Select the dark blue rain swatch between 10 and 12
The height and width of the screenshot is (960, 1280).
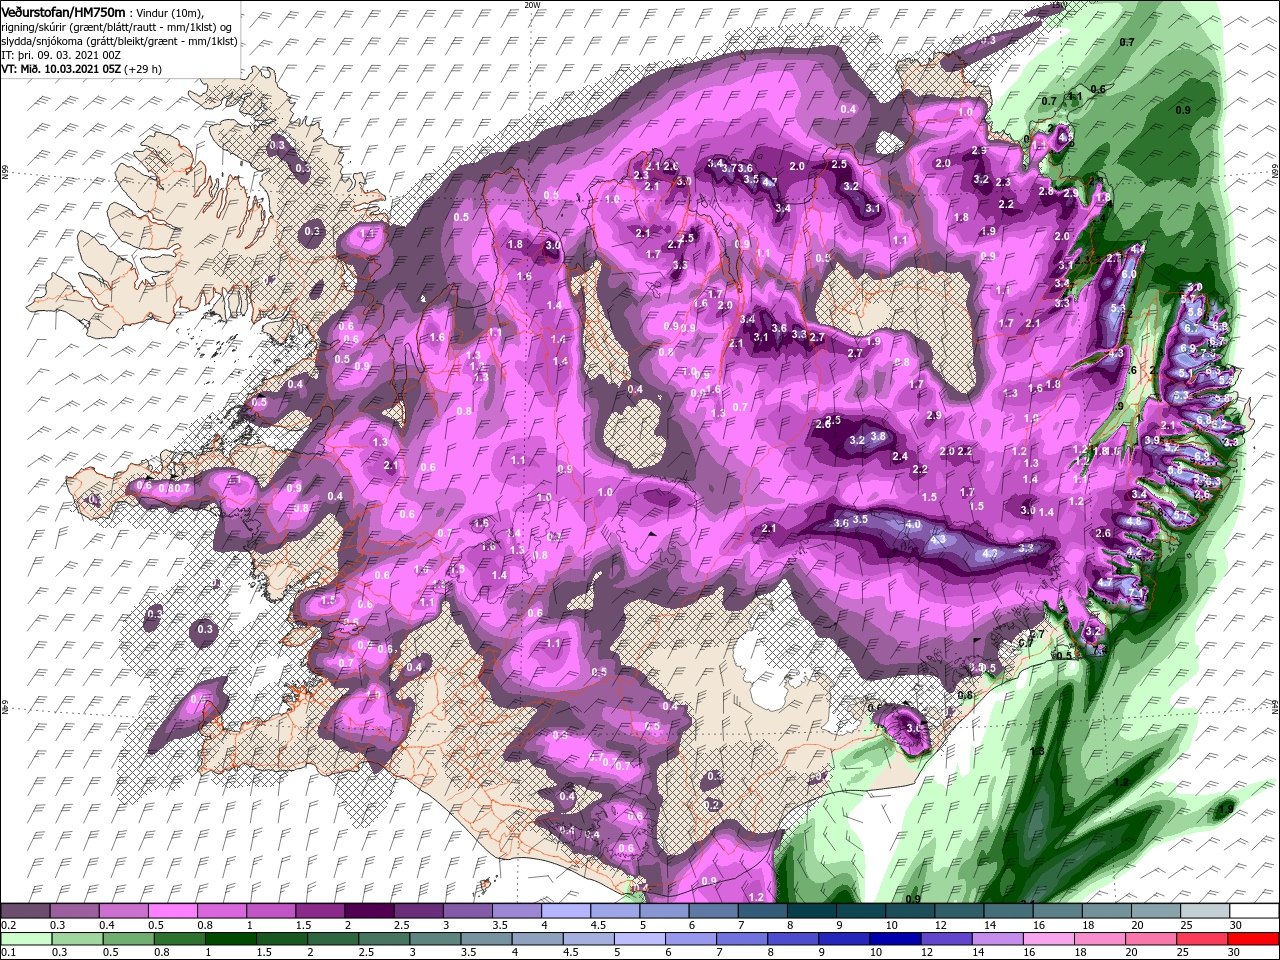point(895,939)
